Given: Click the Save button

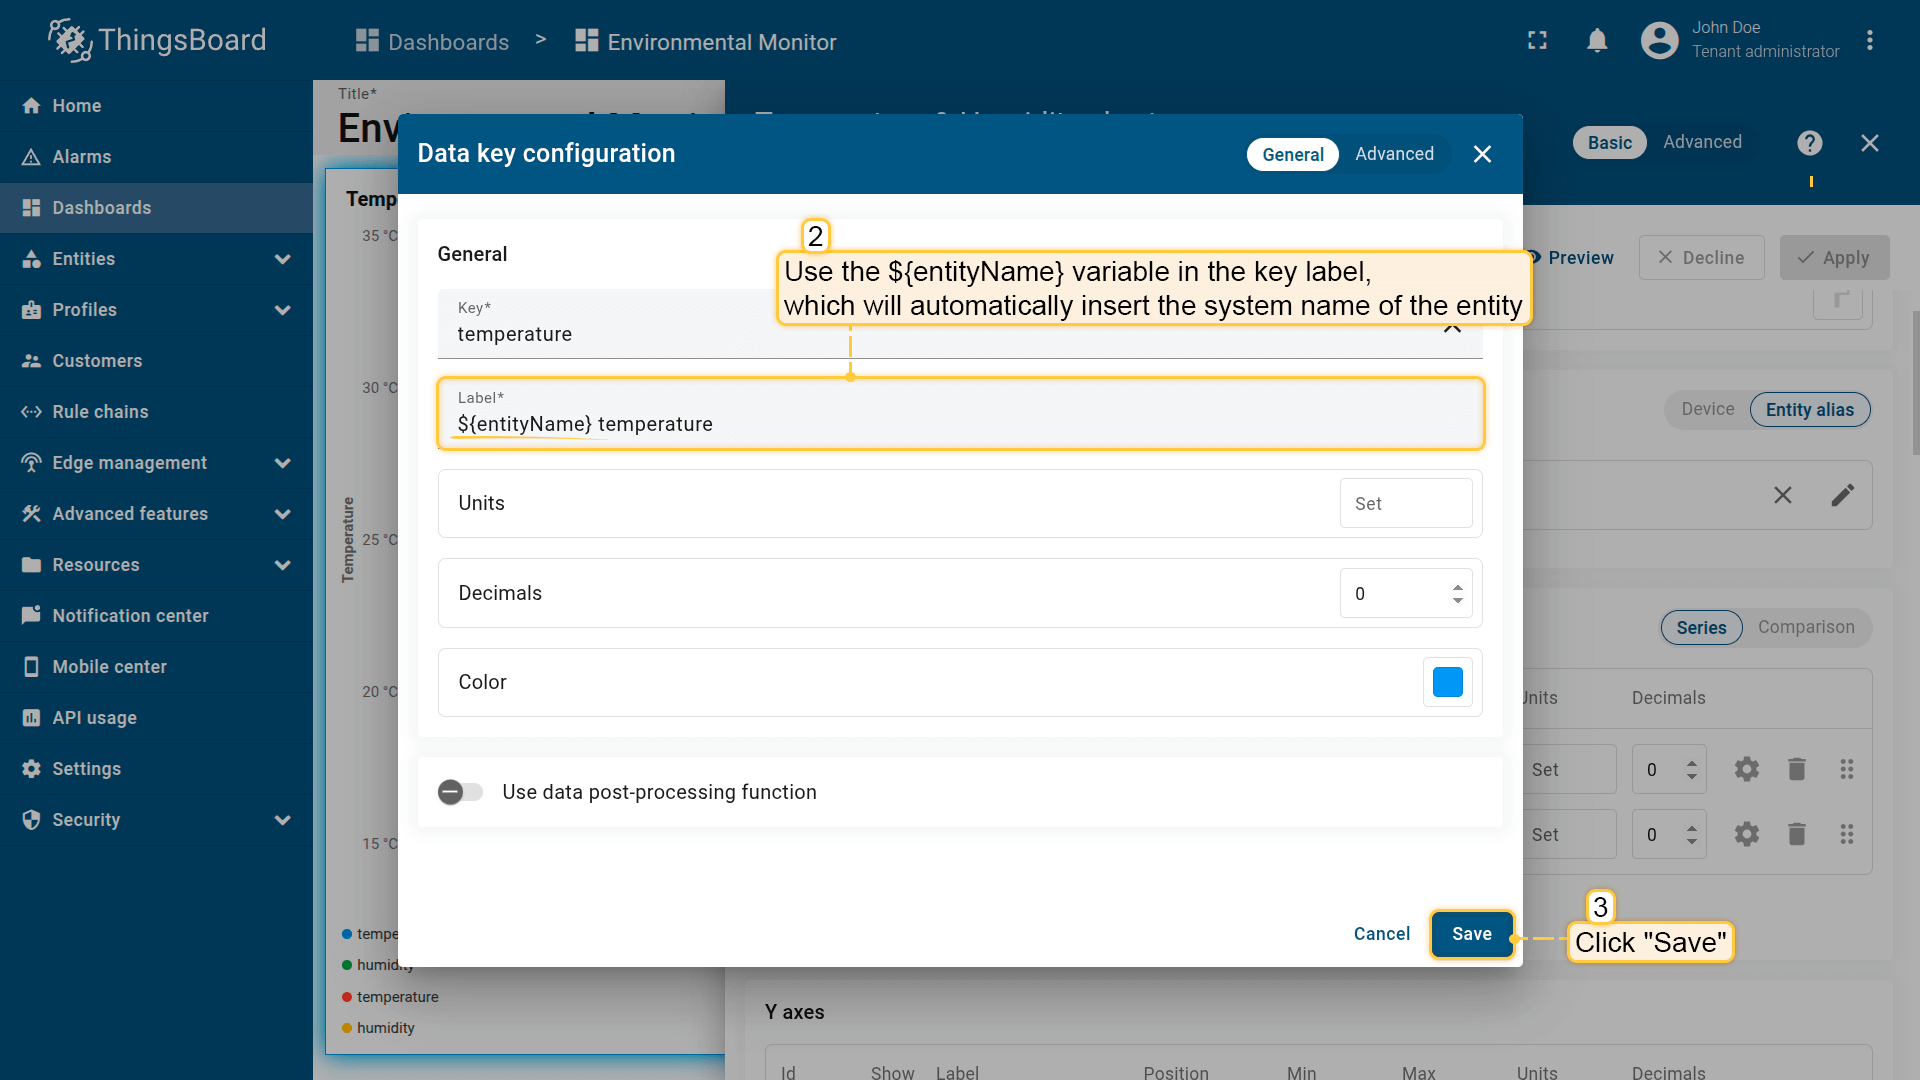Looking at the screenshot, I should point(1471,934).
